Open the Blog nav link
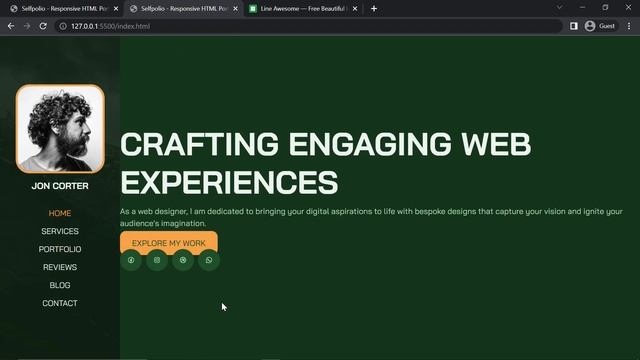The width and height of the screenshot is (640, 360). pos(60,285)
